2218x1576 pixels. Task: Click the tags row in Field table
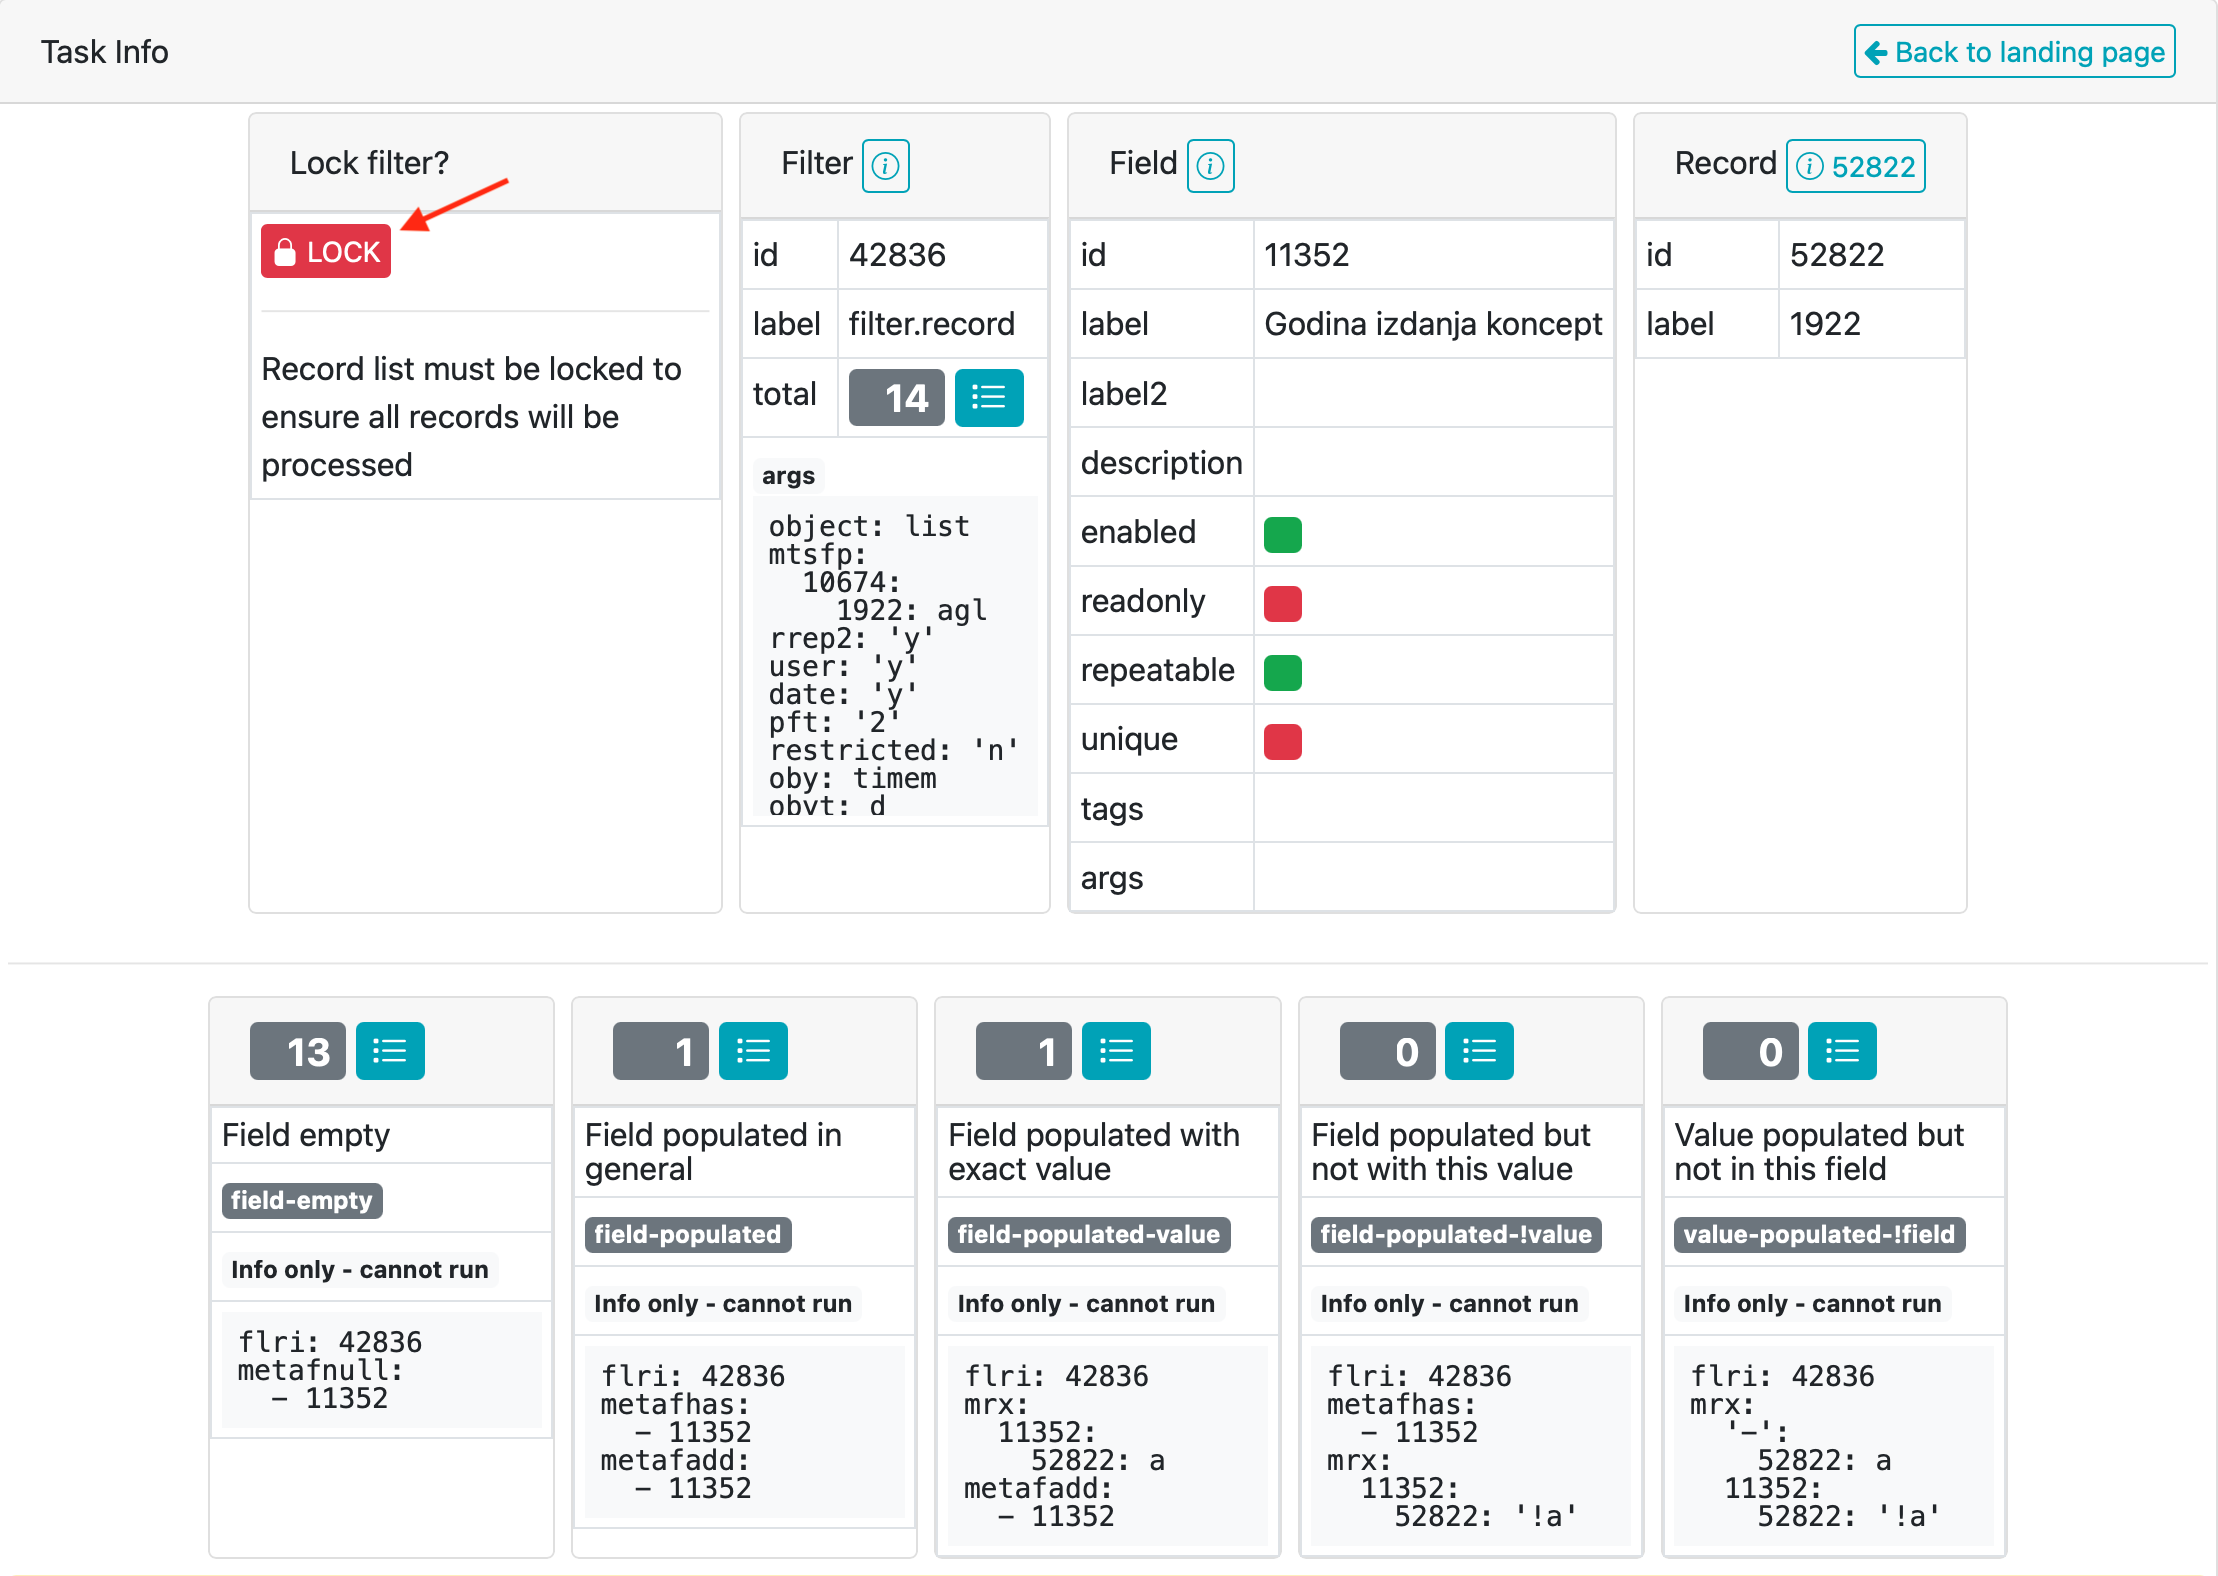click(1342, 809)
